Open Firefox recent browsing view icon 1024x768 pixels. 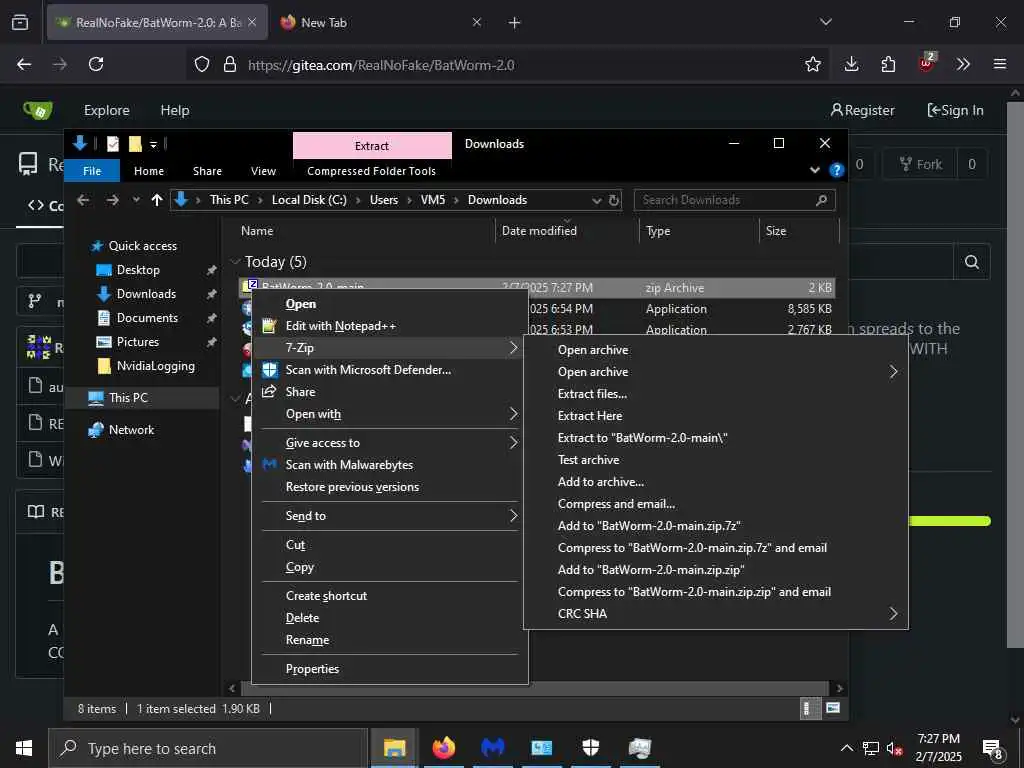[20, 22]
